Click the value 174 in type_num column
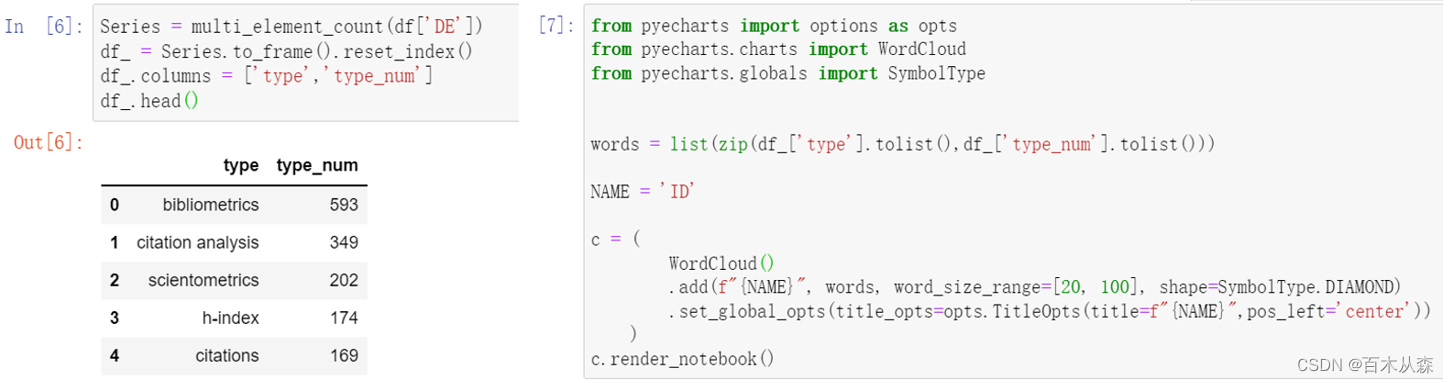The image size is (1449, 383). coord(343,318)
